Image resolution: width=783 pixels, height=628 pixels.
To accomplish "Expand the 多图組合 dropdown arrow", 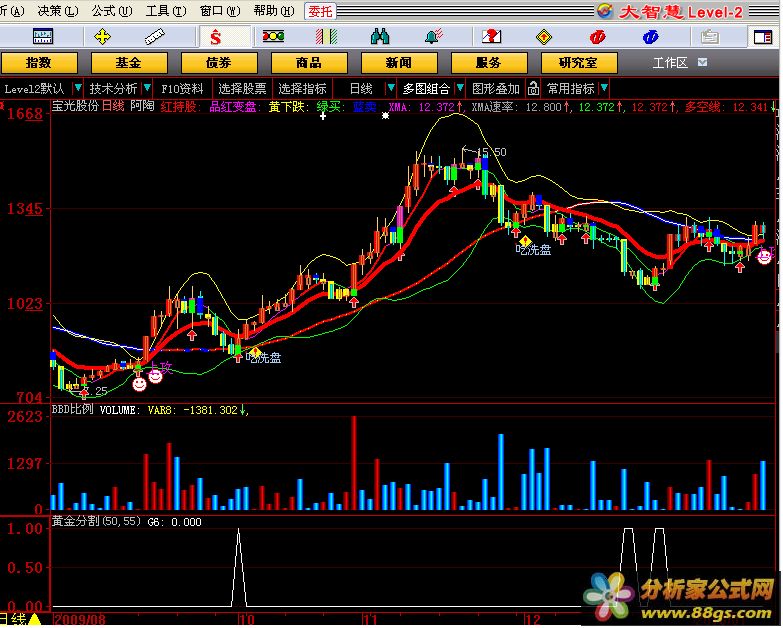I will tap(460, 88).
